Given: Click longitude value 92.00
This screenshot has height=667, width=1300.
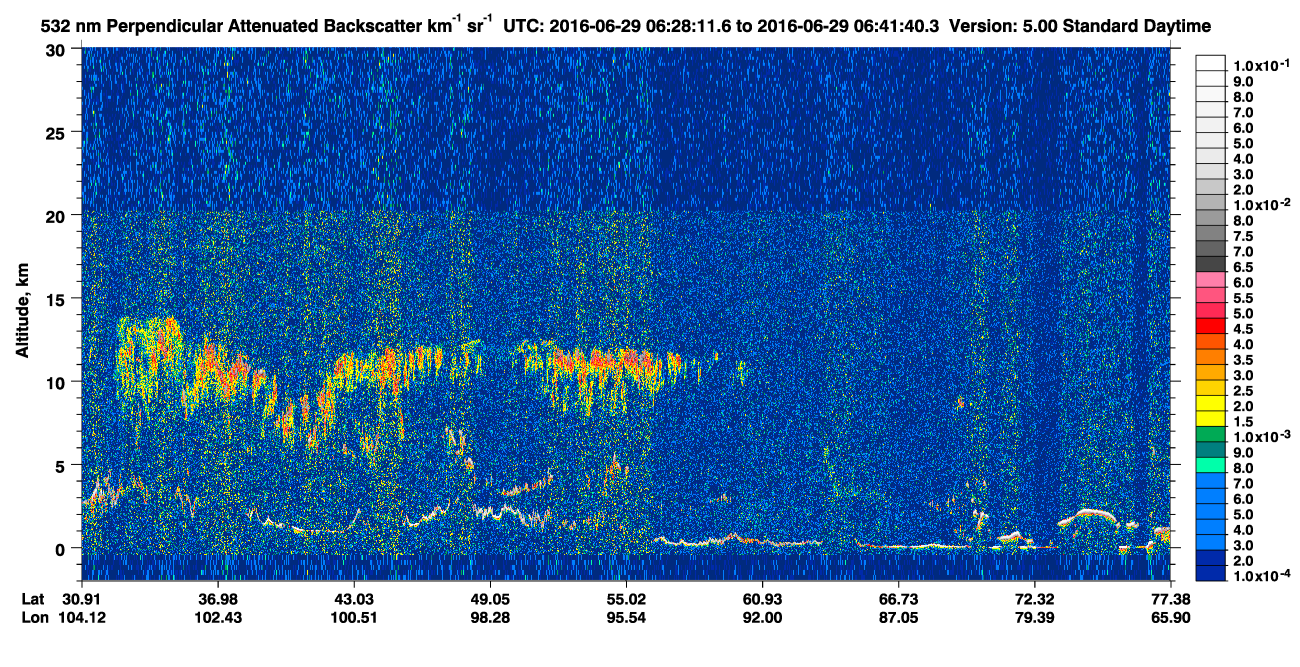Looking at the screenshot, I should click(x=761, y=617).
